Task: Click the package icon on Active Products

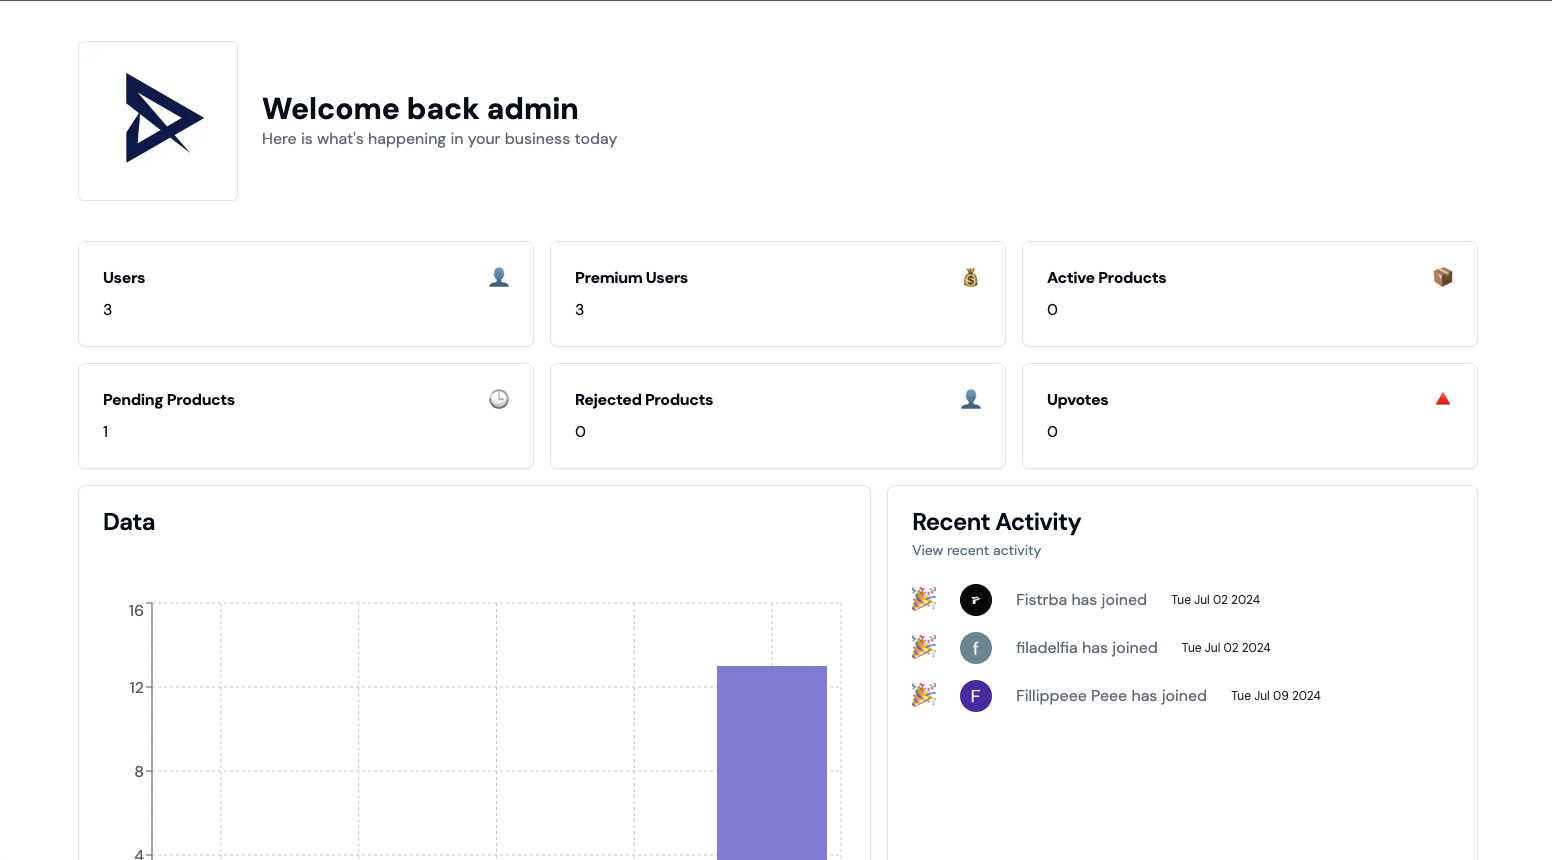Action: (x=1443, y=277)
